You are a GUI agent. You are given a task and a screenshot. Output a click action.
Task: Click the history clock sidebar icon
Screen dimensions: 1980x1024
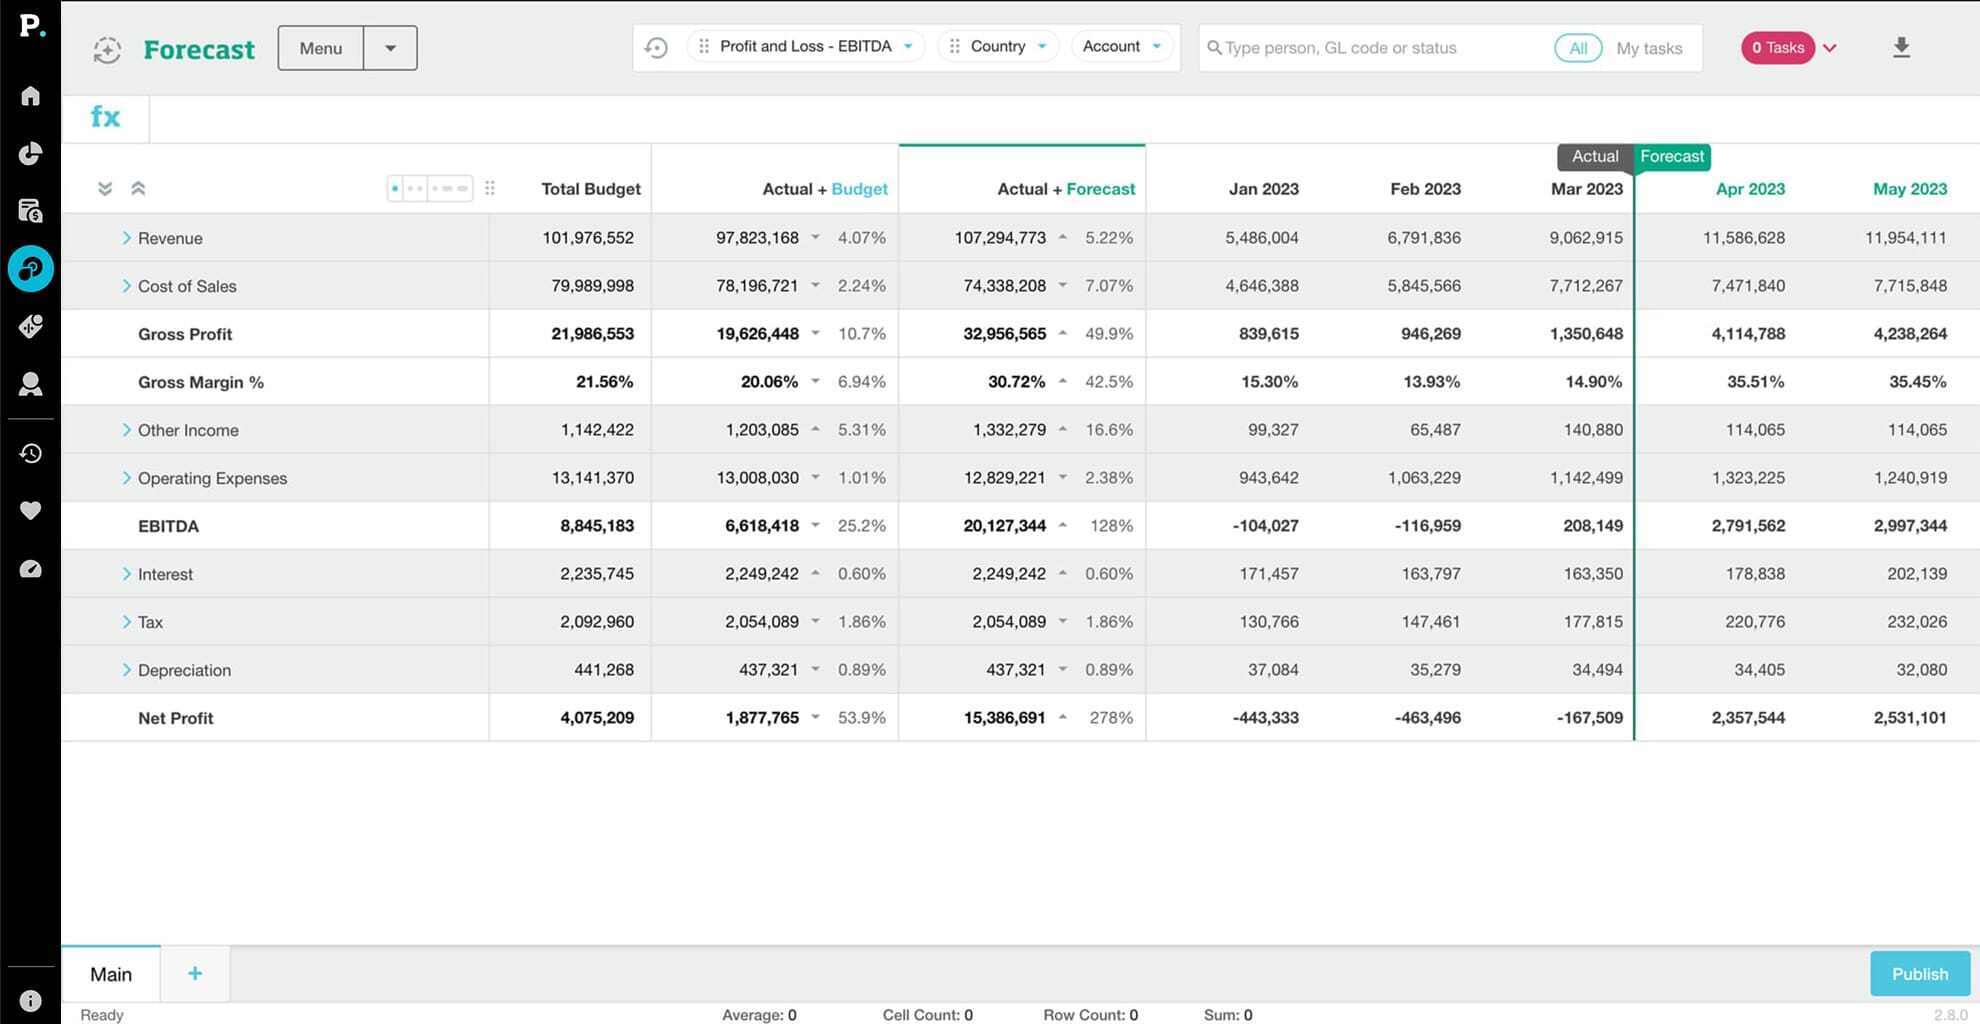[x=30, y=453]
